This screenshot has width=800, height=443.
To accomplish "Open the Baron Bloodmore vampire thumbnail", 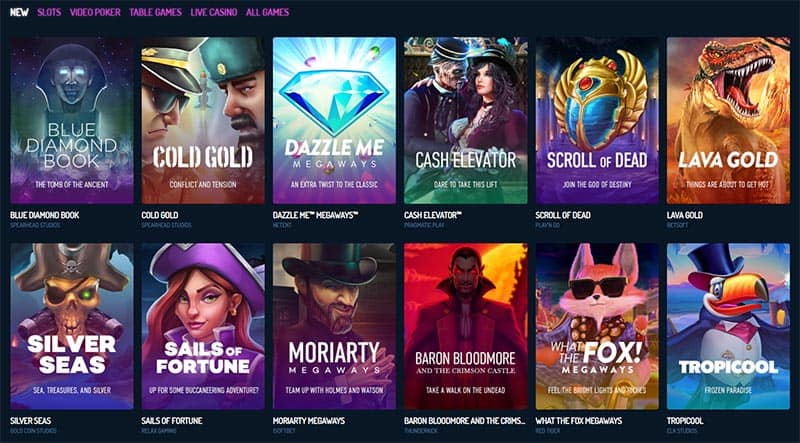I will [x=466, y=326].
